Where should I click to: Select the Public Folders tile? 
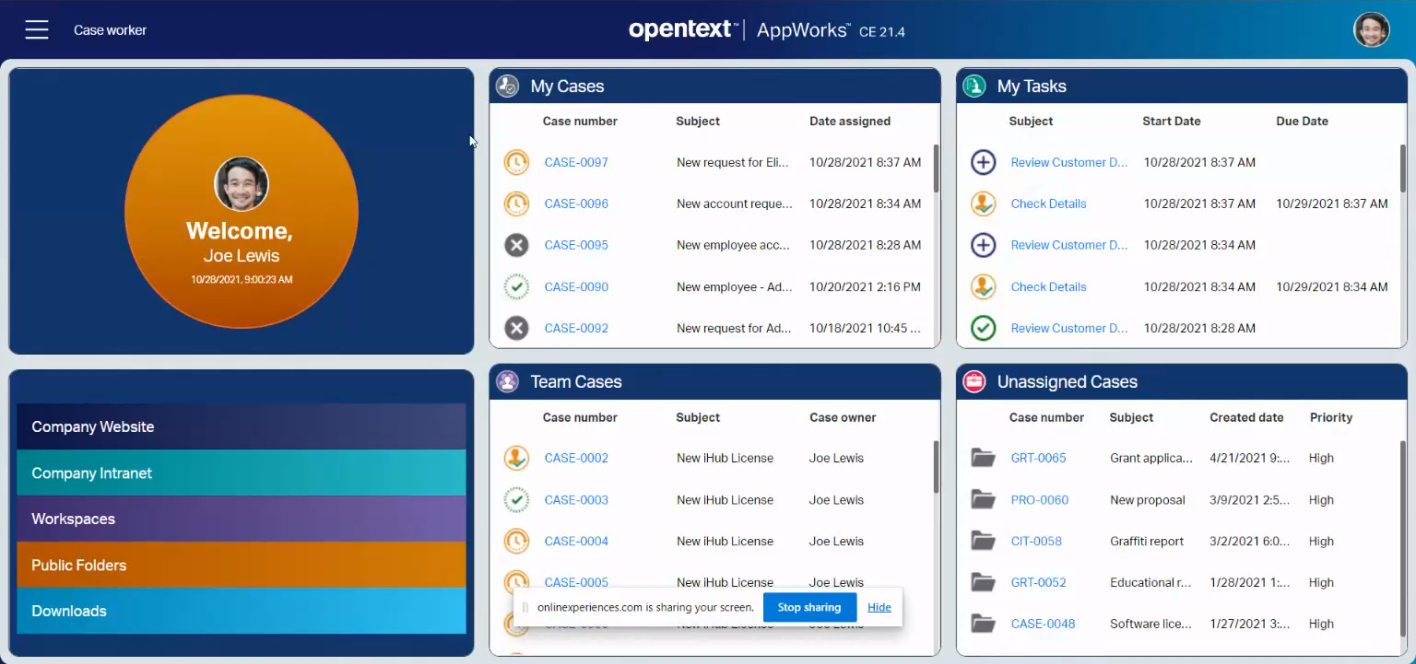[241, 565]
